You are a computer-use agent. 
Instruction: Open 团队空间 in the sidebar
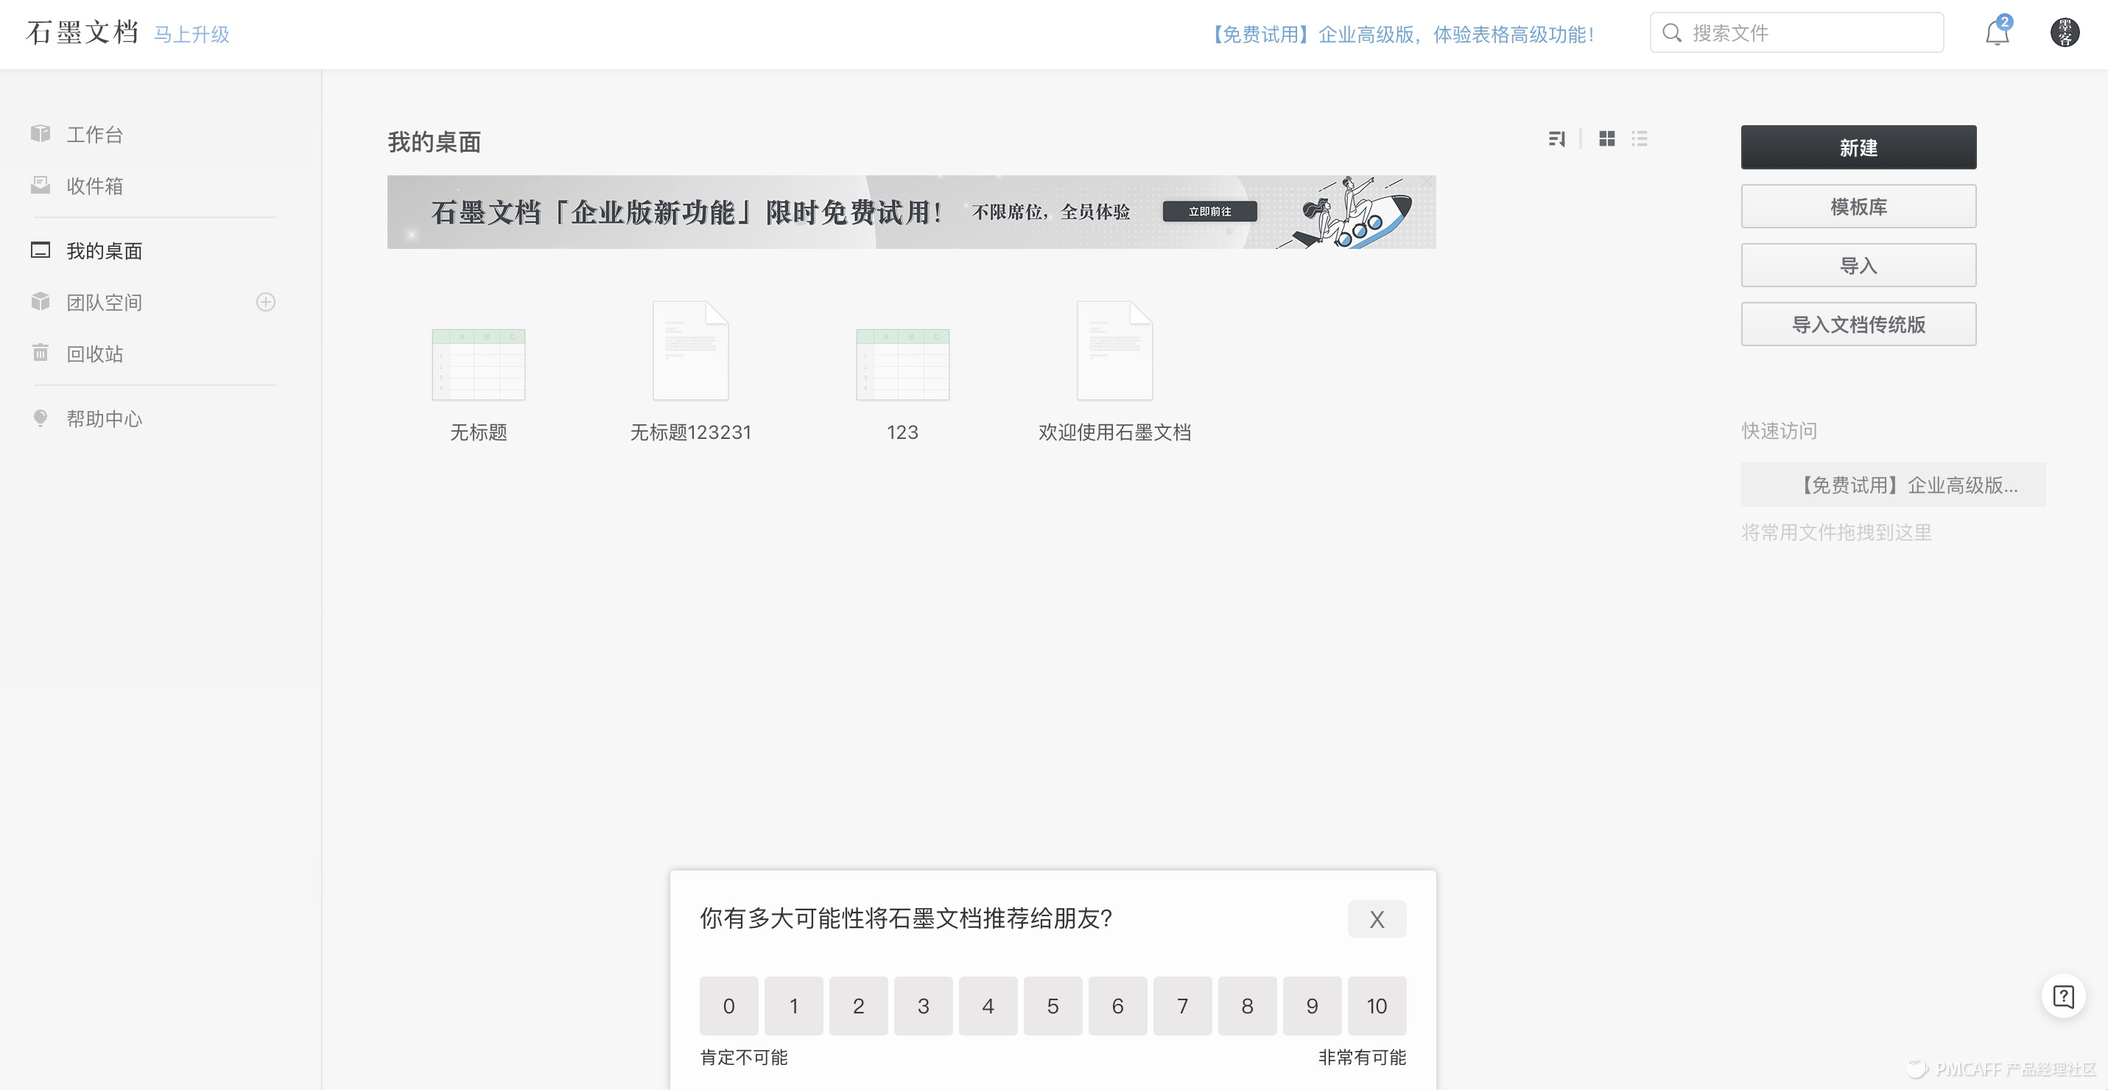(x=104, y=302)
